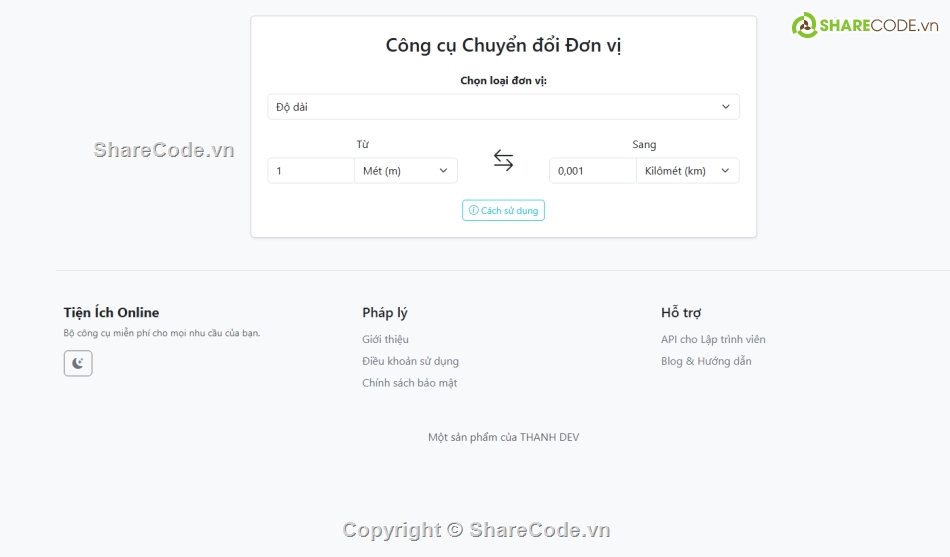Viewport: 950px width, 557px height.
Task: Click the Chọn loại đơn vị label
Action: 503,80
